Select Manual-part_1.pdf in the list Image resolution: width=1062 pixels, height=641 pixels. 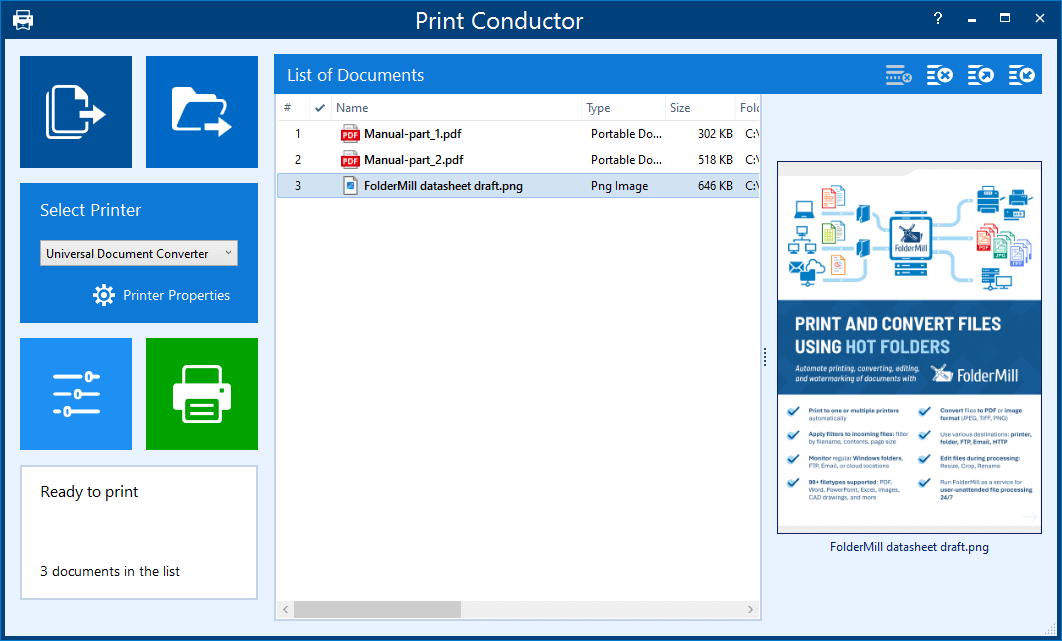412,134
